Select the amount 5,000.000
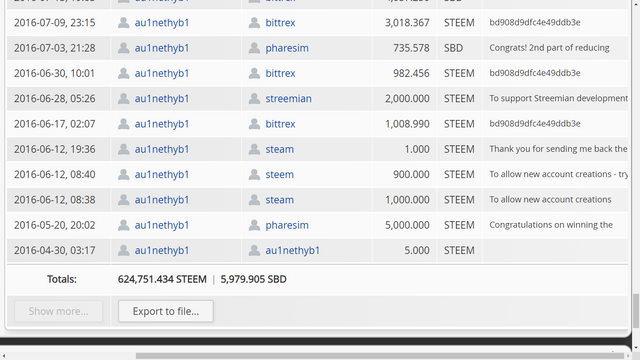640x360 pixels. coord(407,225)
